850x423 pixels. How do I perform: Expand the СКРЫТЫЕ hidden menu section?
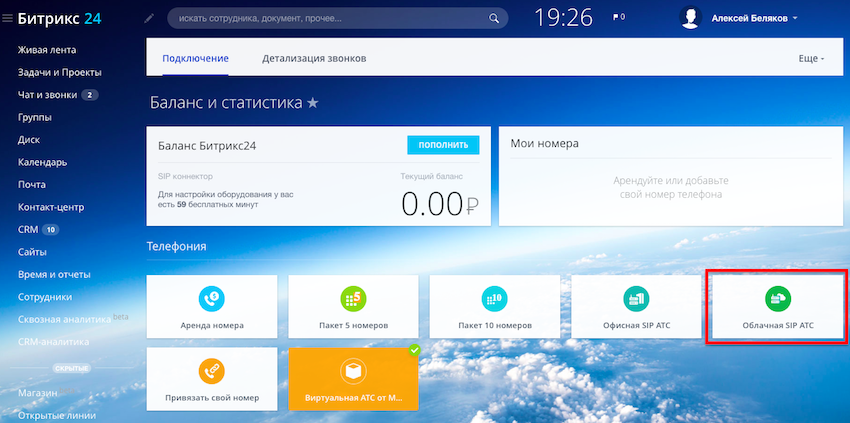tap(72, 368)
